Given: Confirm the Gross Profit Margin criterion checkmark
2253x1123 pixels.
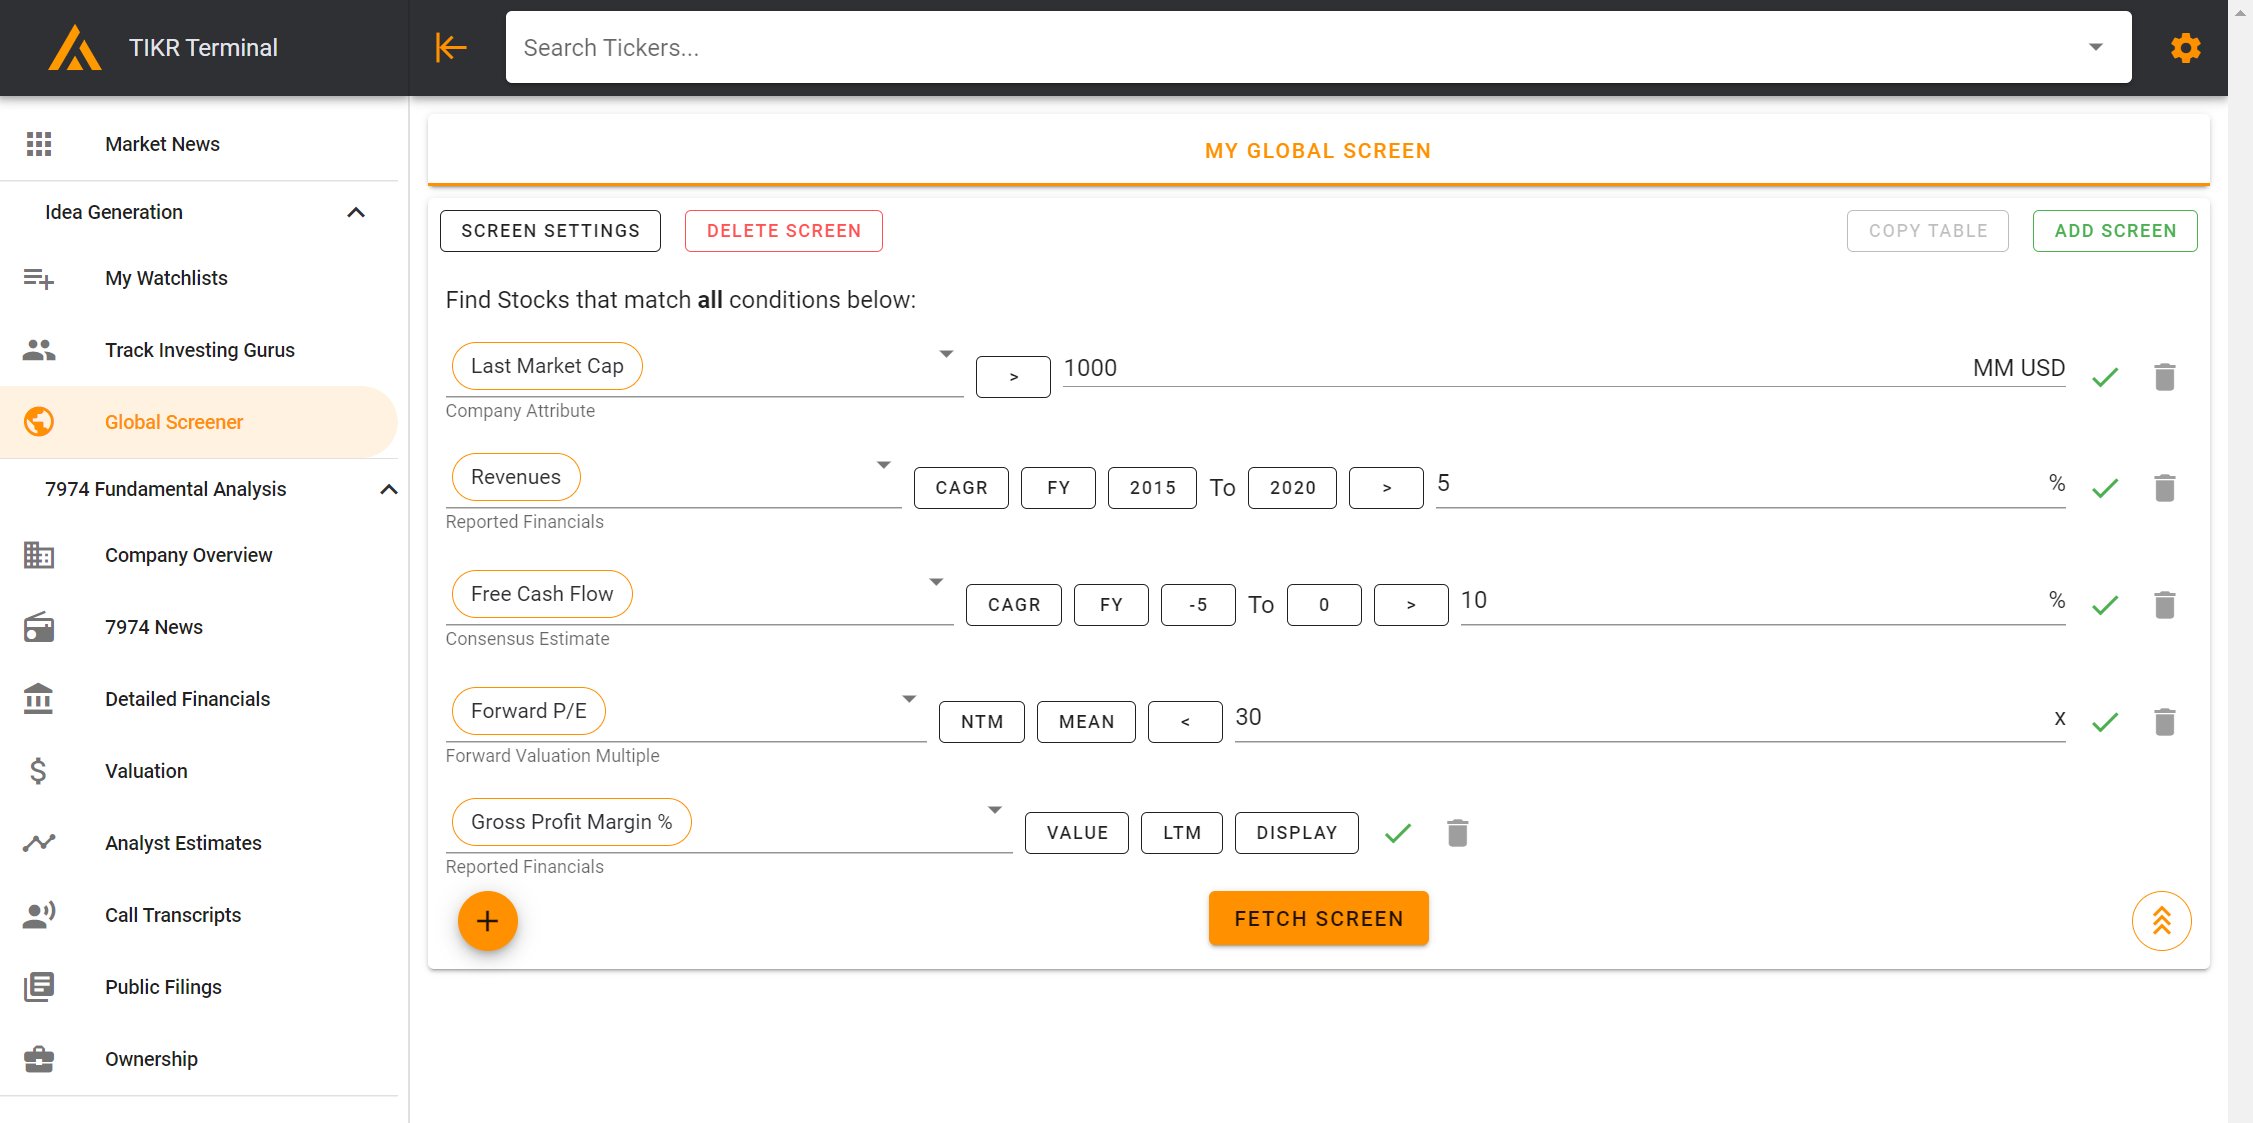Looking at the screenshot, I should point(1398,832).
